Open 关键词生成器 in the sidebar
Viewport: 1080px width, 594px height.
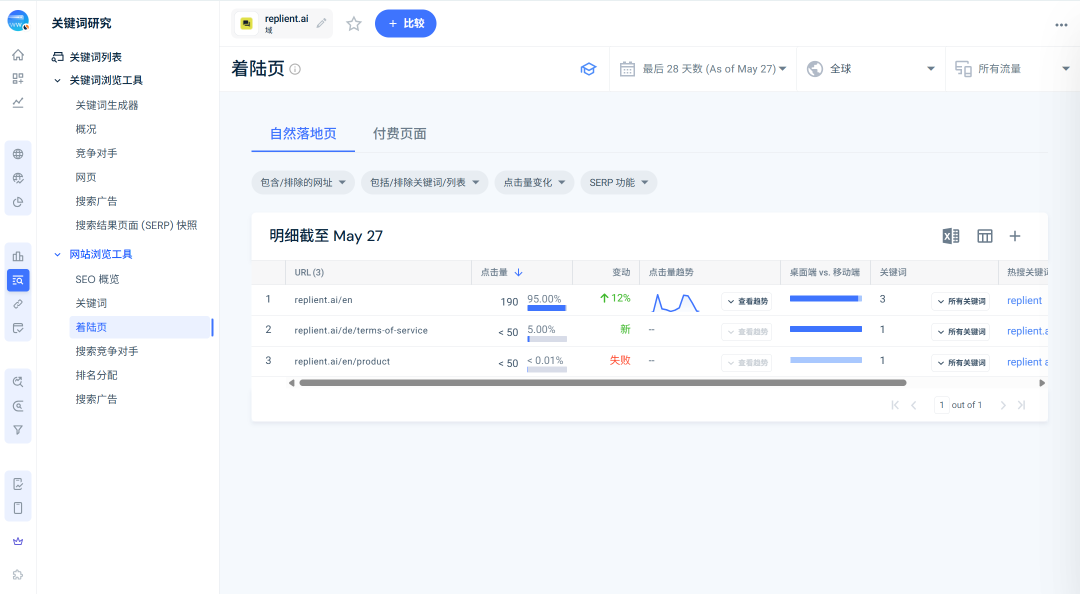107,105
